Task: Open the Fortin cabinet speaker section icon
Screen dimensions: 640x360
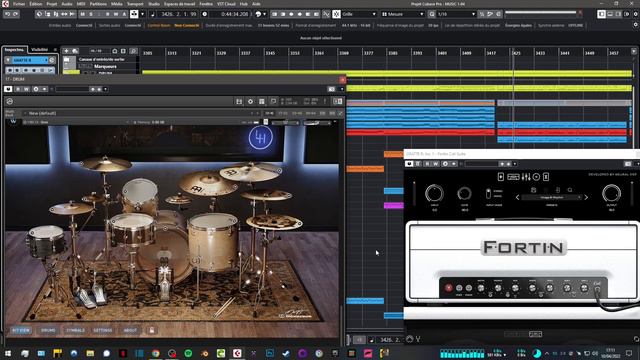Action: [x=536, y=177]
